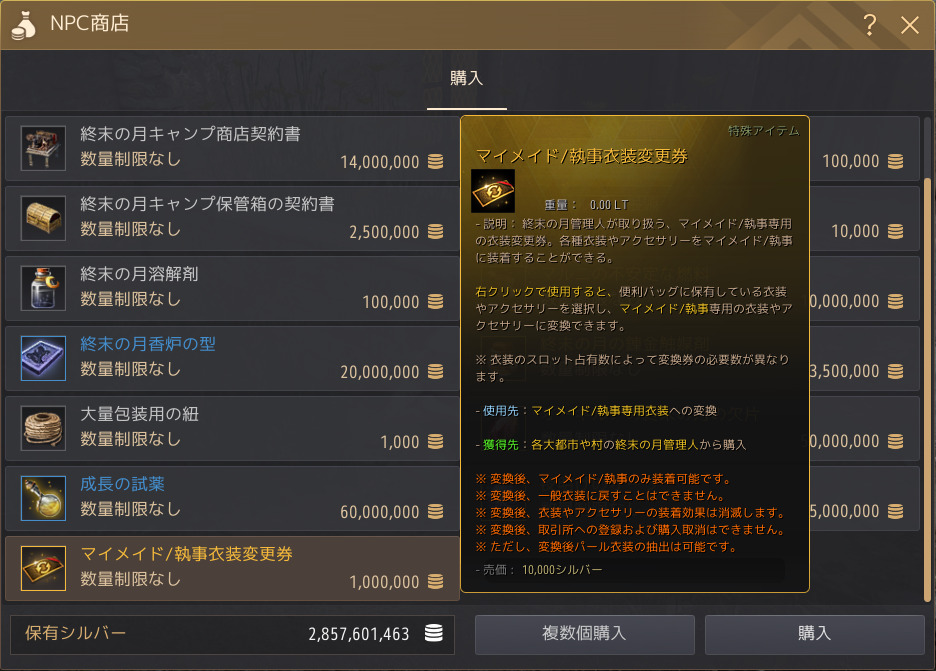
Task: Click the 終末の月キャンプ保管箱 chest icon
Action: tap(43, 218)
